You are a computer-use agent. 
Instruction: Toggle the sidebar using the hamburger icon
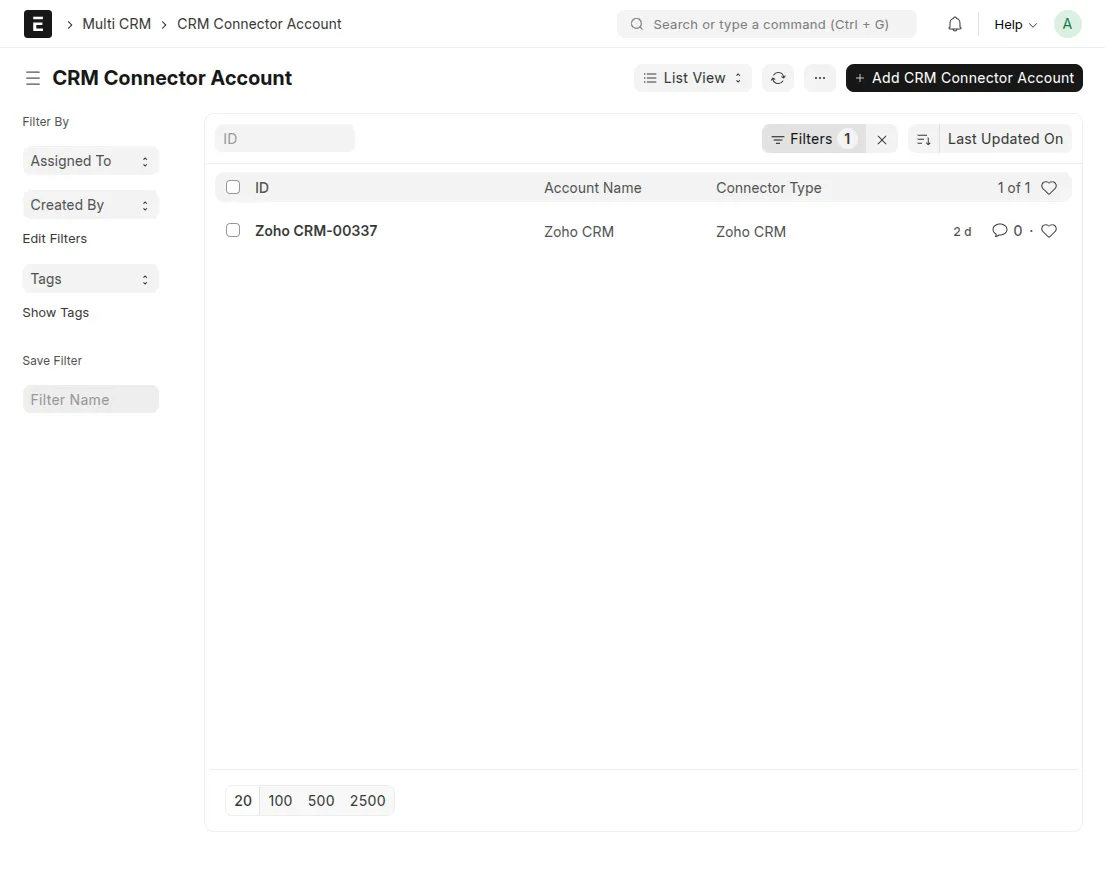pos(32,77)
